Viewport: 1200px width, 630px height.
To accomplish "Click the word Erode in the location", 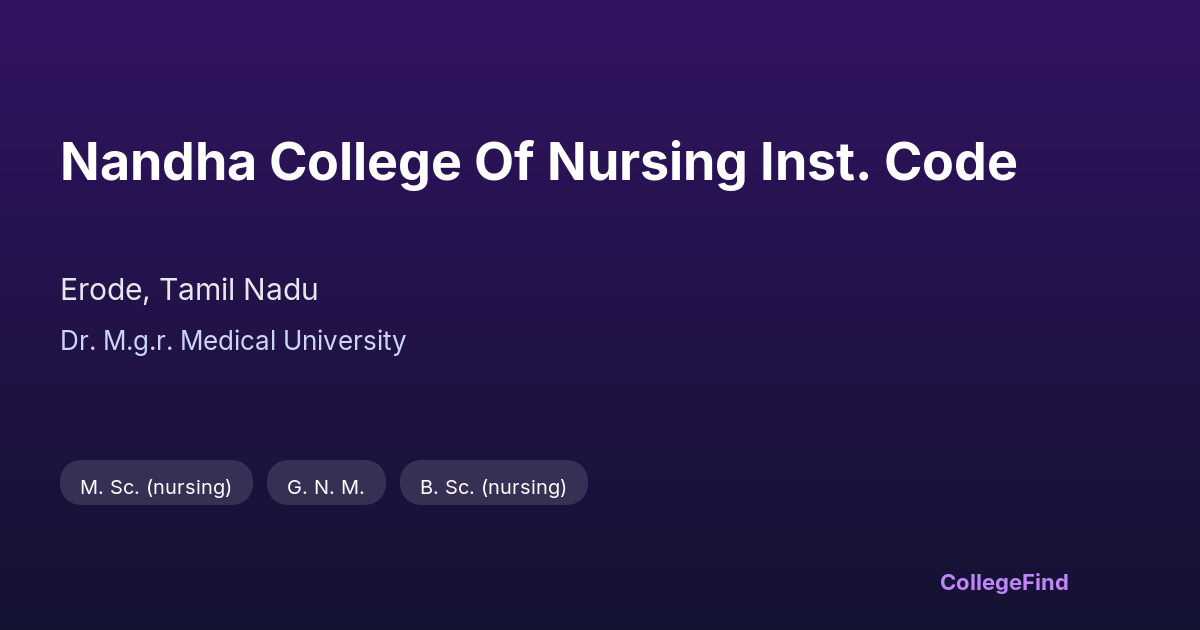I will pos(105,290).
